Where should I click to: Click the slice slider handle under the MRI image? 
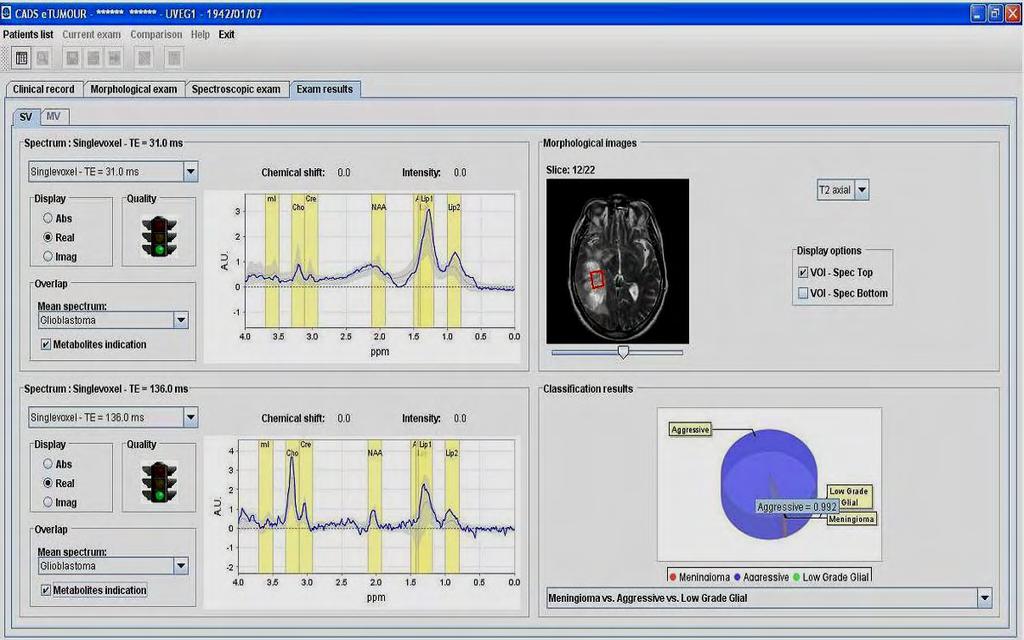623,353
